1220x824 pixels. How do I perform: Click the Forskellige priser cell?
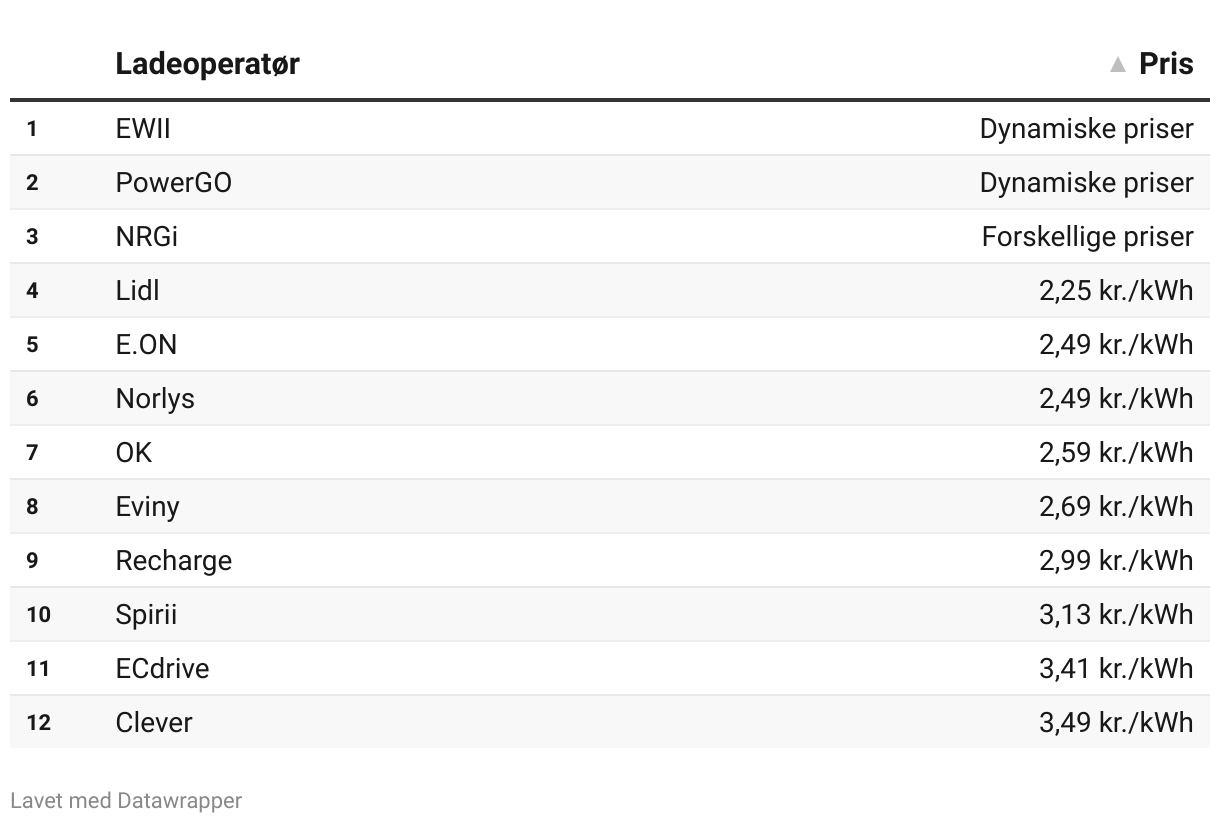click(1088, 237)
